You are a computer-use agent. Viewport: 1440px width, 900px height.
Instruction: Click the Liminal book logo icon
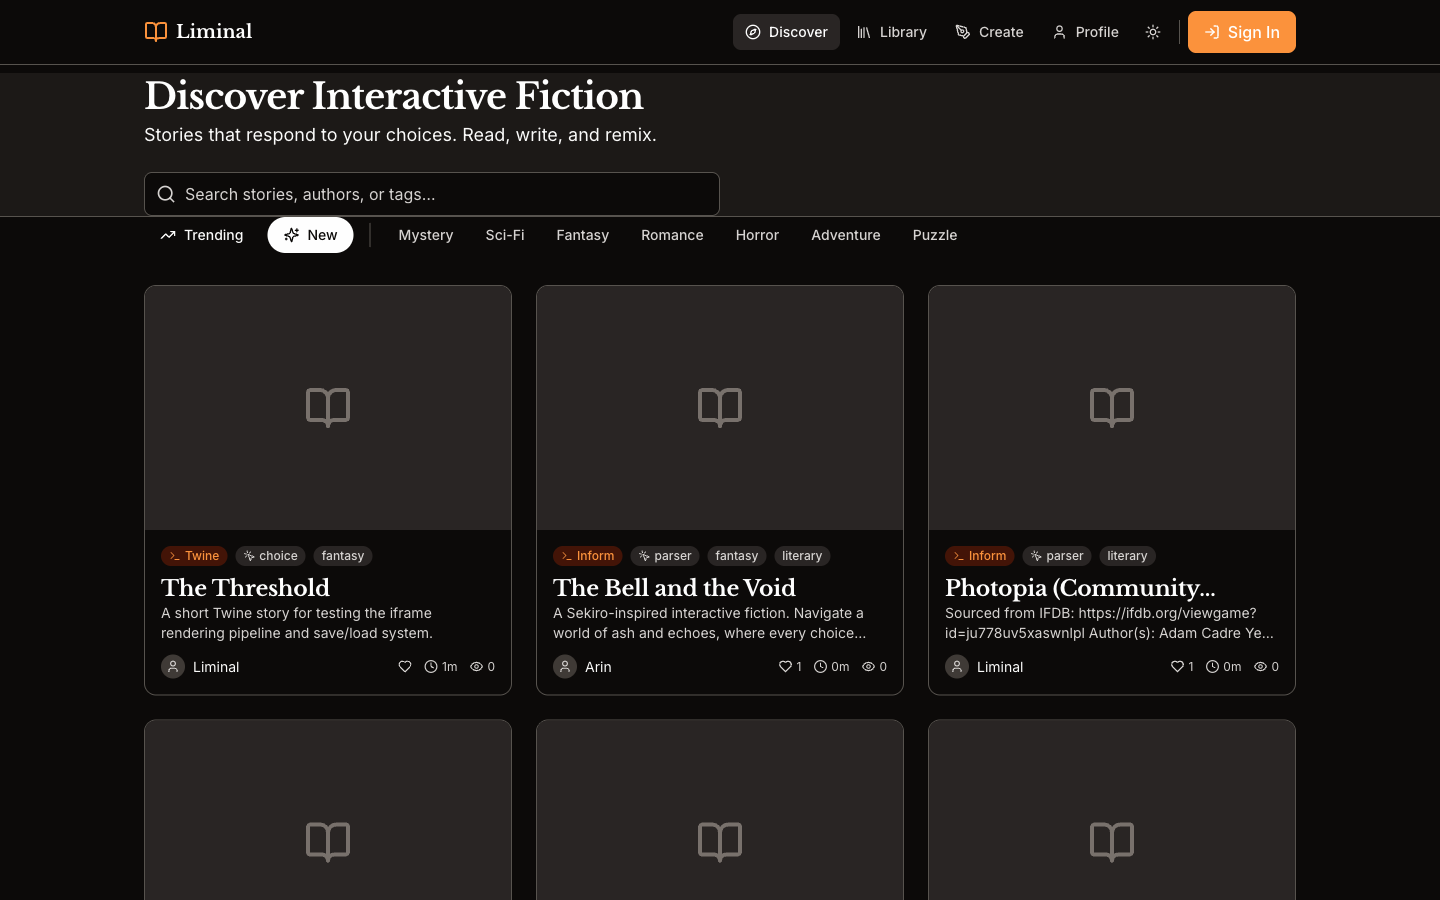[x=156, y=32]
